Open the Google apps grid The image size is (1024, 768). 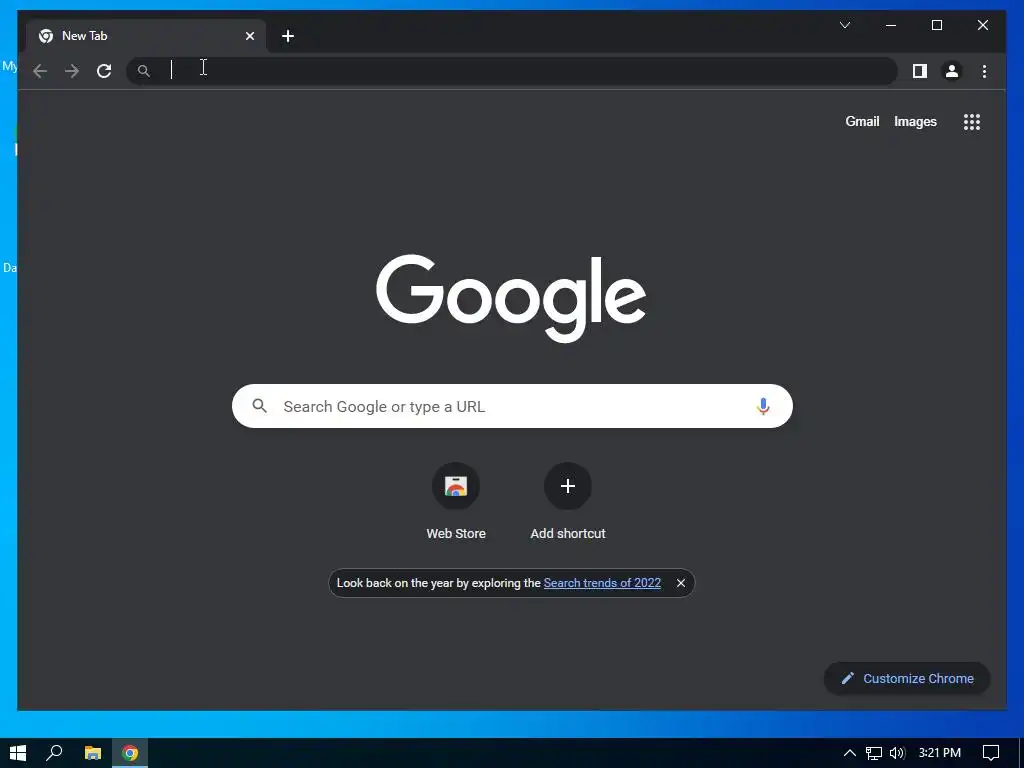coord(972,122)
